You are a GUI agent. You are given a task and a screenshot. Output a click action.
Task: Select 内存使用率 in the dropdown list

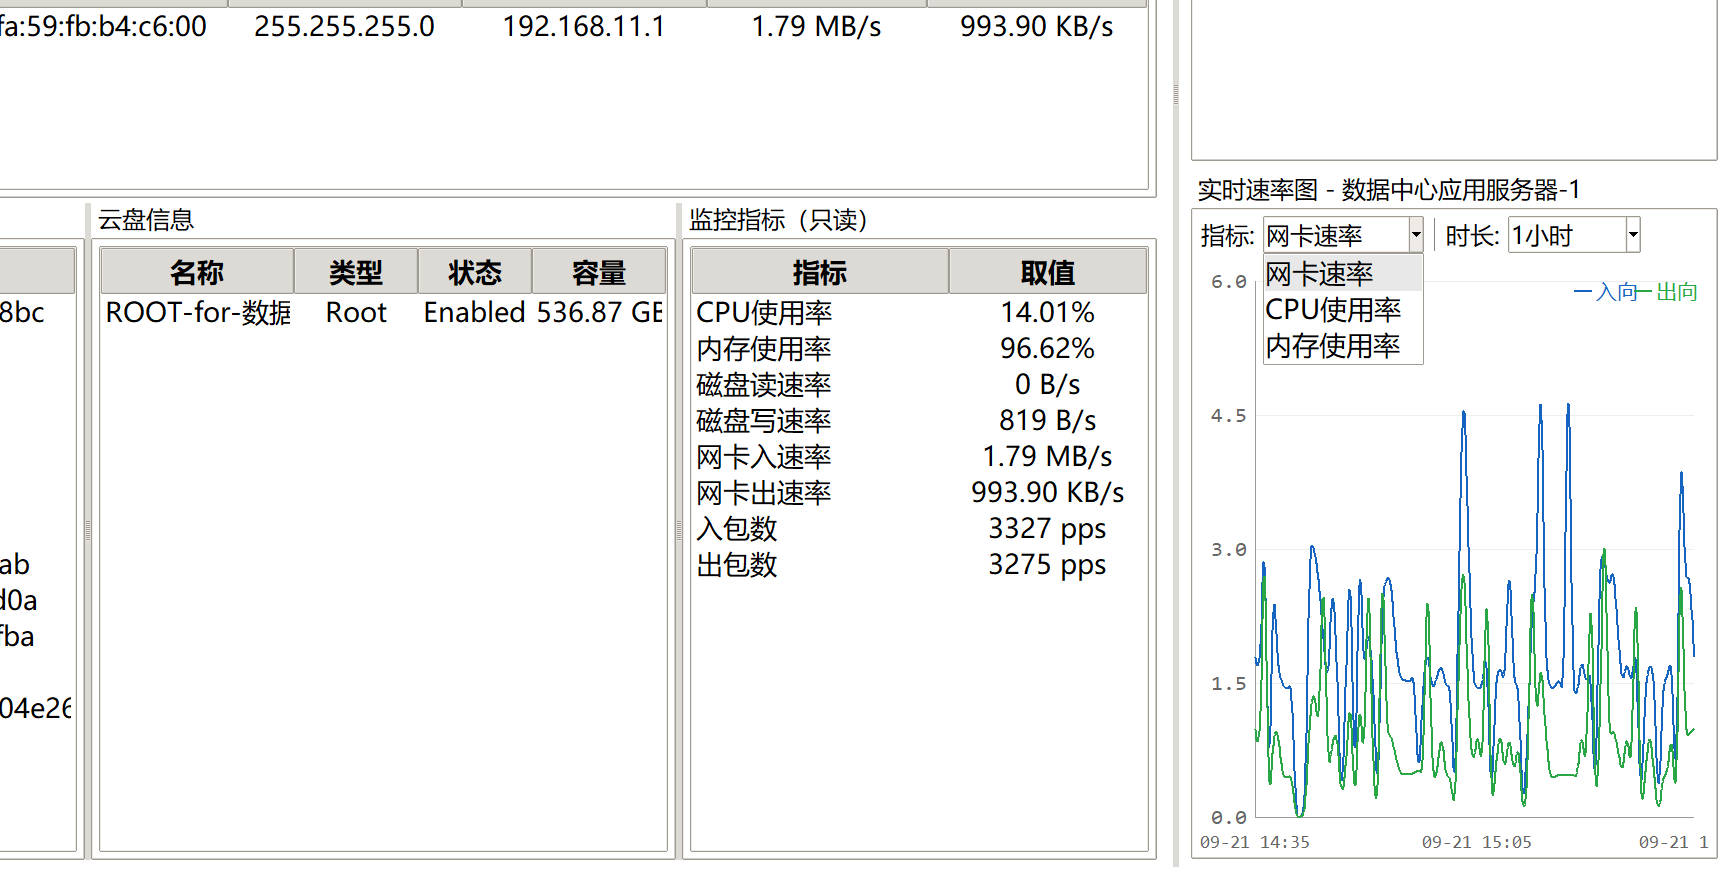coord(1343,345)
